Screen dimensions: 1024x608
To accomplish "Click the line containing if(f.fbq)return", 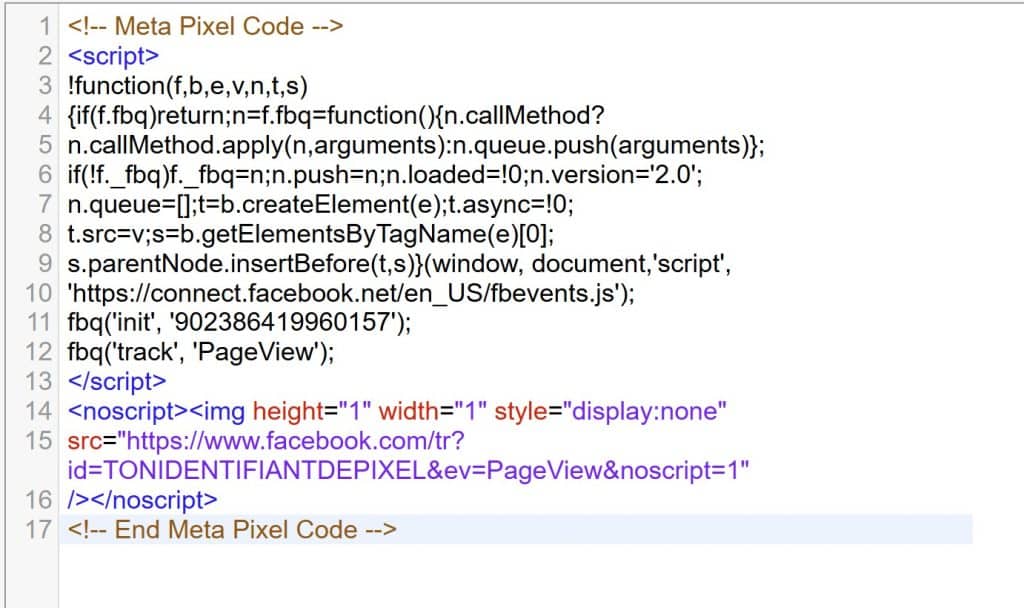I will click(x=336, y=115).
